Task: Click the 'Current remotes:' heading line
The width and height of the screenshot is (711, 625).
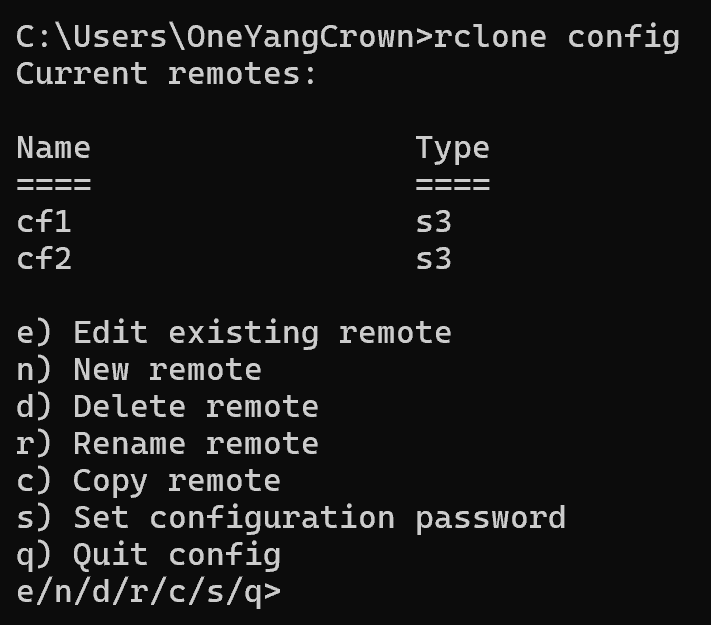Action: coord(166,74)
